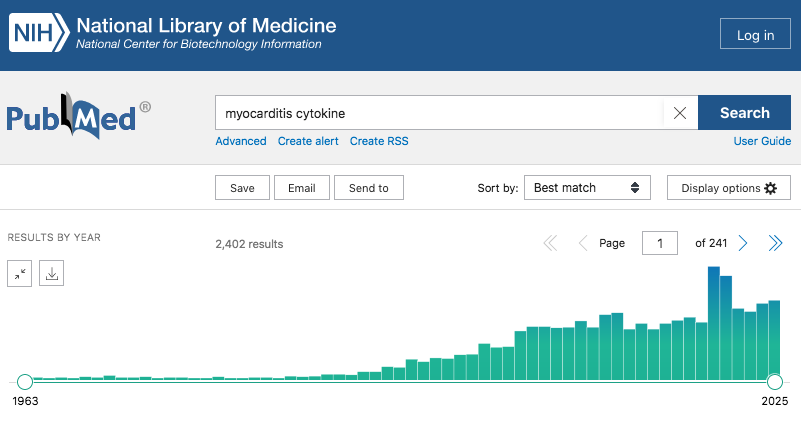
Task: Click the Search button
Action: pyautogui.click(x=744, y=113)
